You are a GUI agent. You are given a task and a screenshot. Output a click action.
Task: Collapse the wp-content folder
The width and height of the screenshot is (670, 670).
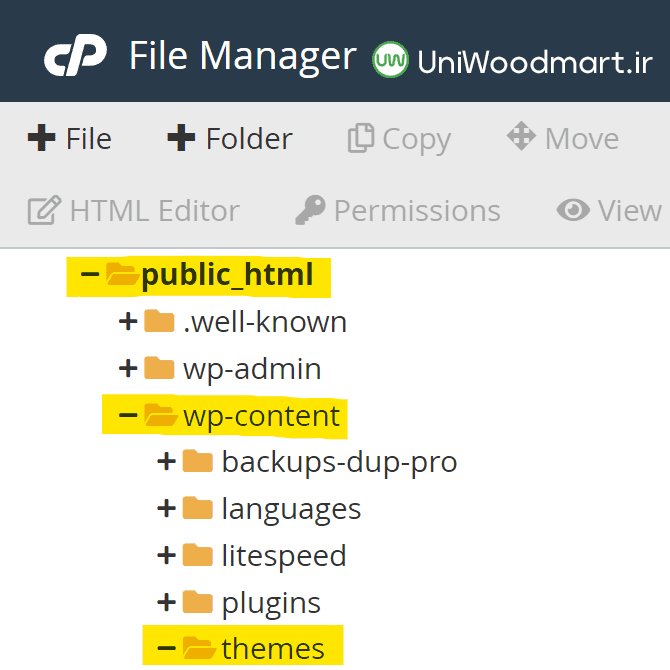coord(128,415)
